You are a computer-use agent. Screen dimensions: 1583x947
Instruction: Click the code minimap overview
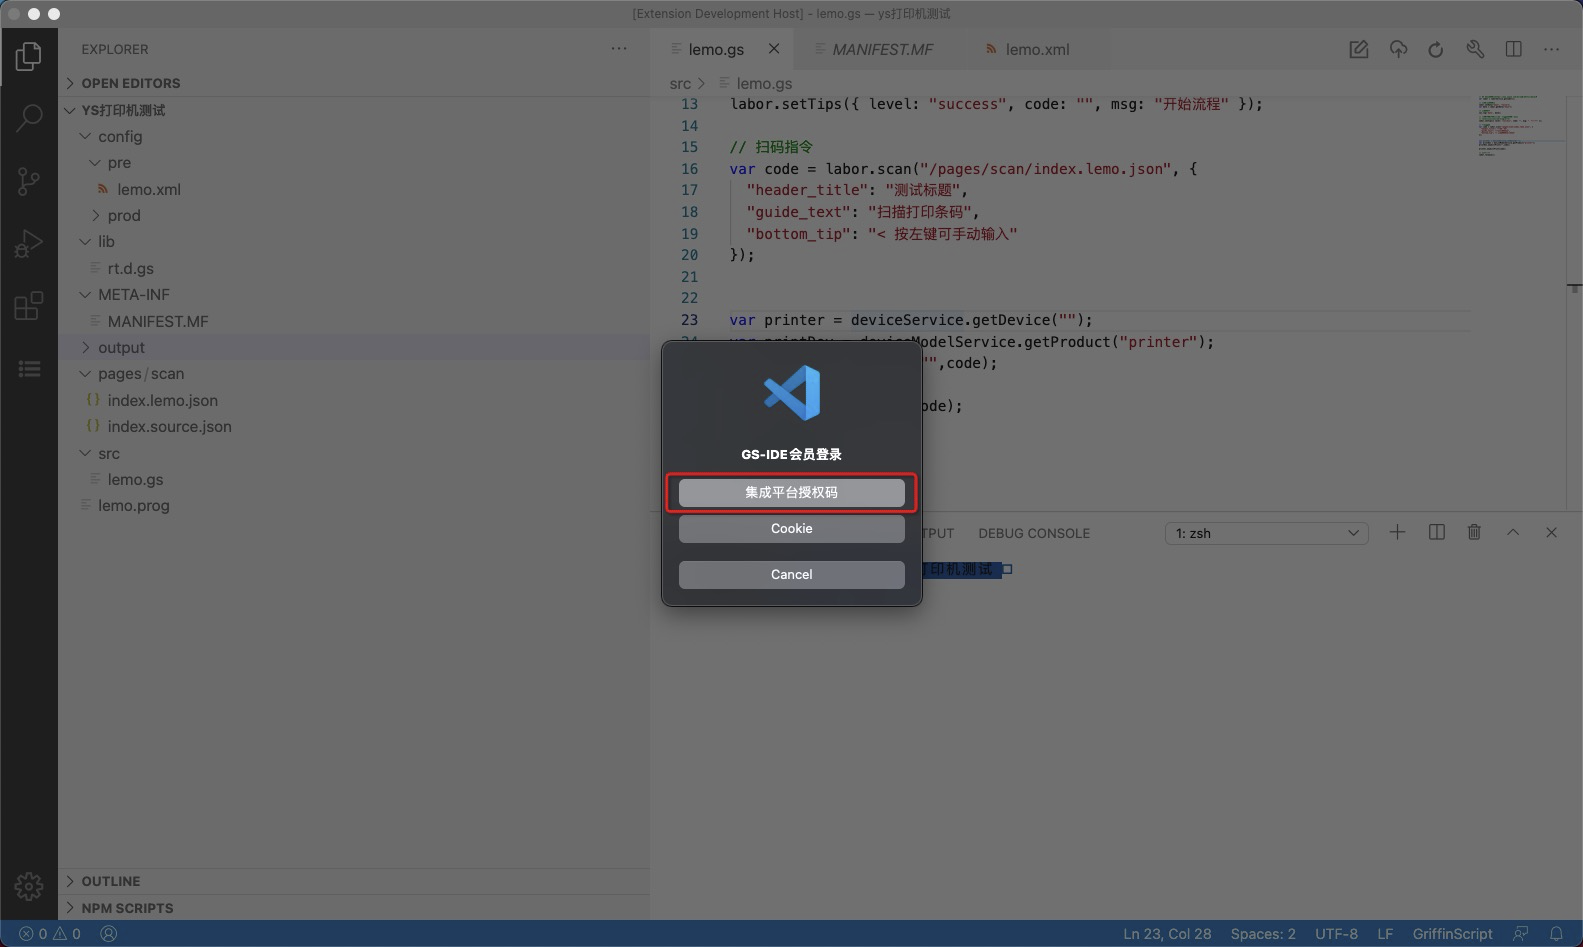point(1521,126)
